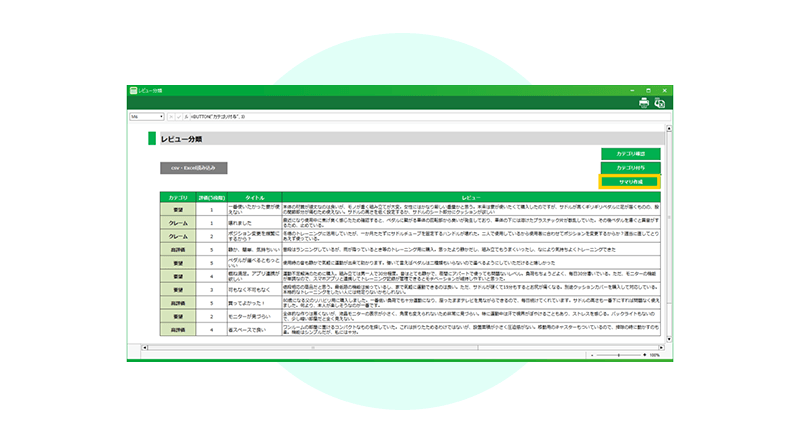Select review text in 壊れました row
Viewport: 800px width, 440px height.
(x=471, y=223)
